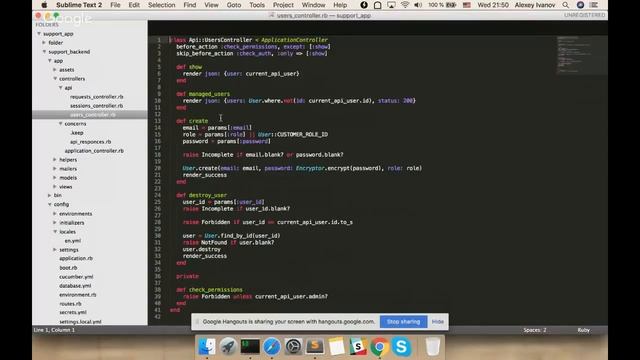This screenshot has height=360, width=640.
Task: Expand the mailers folder
Action: pos(55,169)
